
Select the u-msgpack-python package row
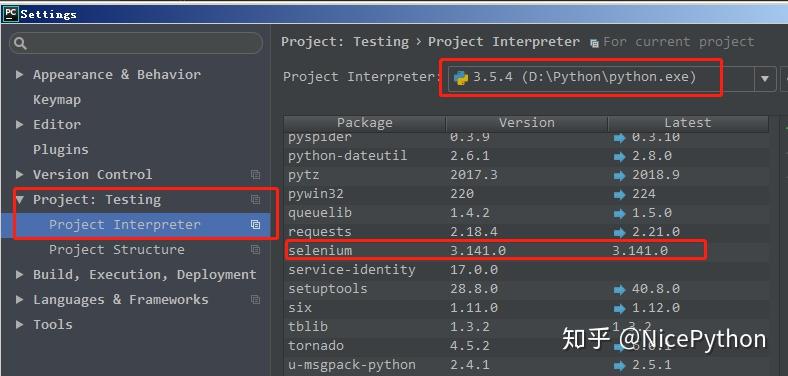coord(526,365)
